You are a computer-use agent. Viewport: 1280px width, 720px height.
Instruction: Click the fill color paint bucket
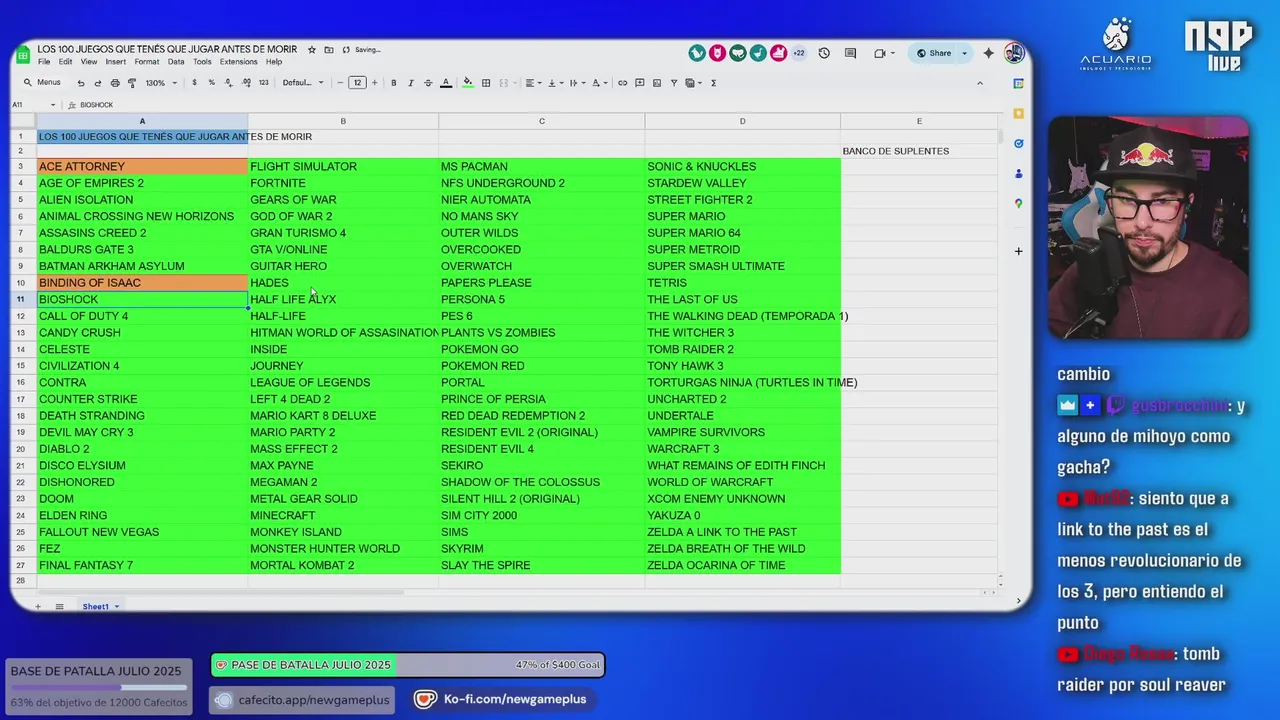click(467, 83)
